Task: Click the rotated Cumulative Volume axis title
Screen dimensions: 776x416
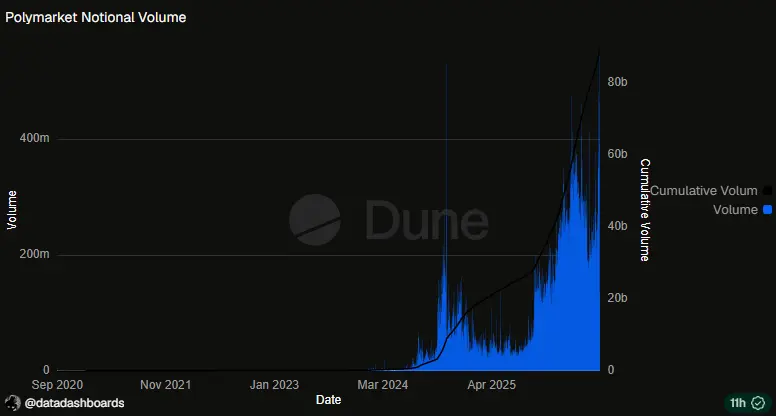Action: click(644, 210)
